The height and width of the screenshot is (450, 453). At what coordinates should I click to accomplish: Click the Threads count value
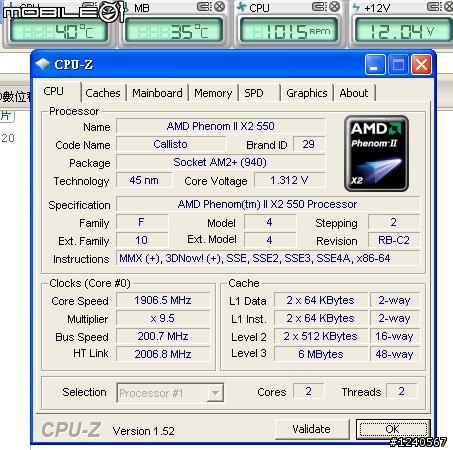coord(402,391)
